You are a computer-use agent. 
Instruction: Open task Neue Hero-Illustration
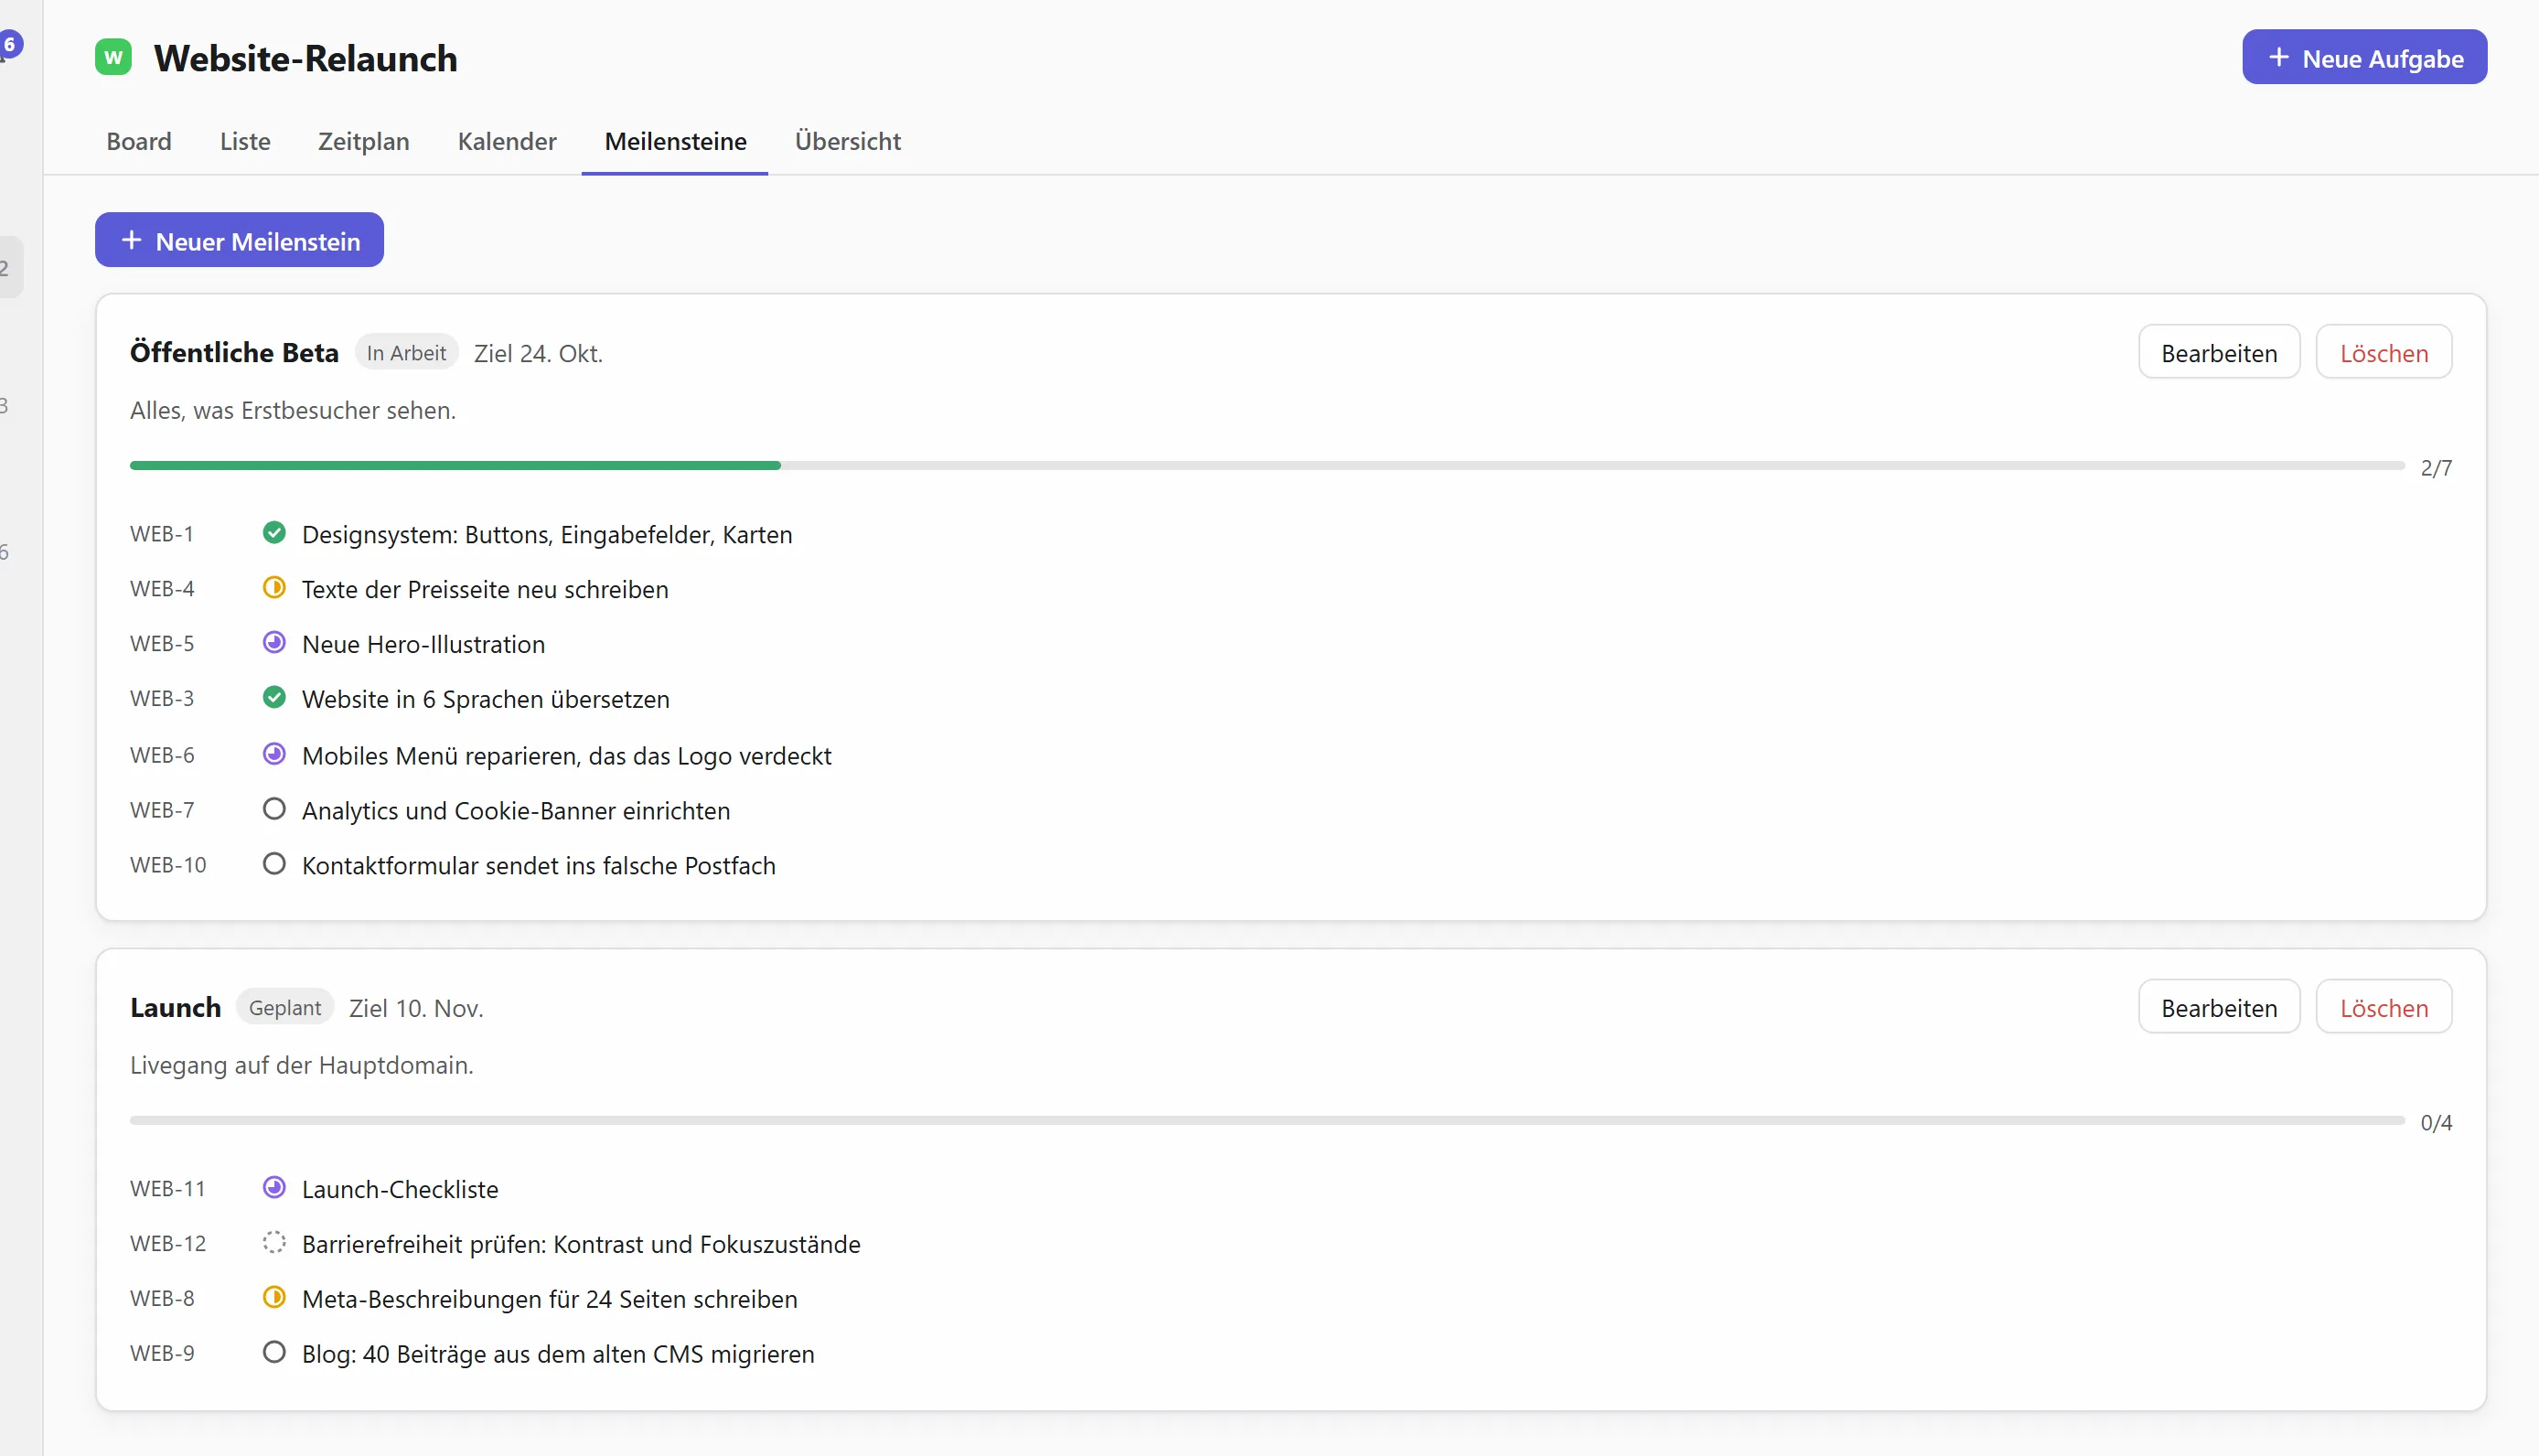(x=424, y=645)
